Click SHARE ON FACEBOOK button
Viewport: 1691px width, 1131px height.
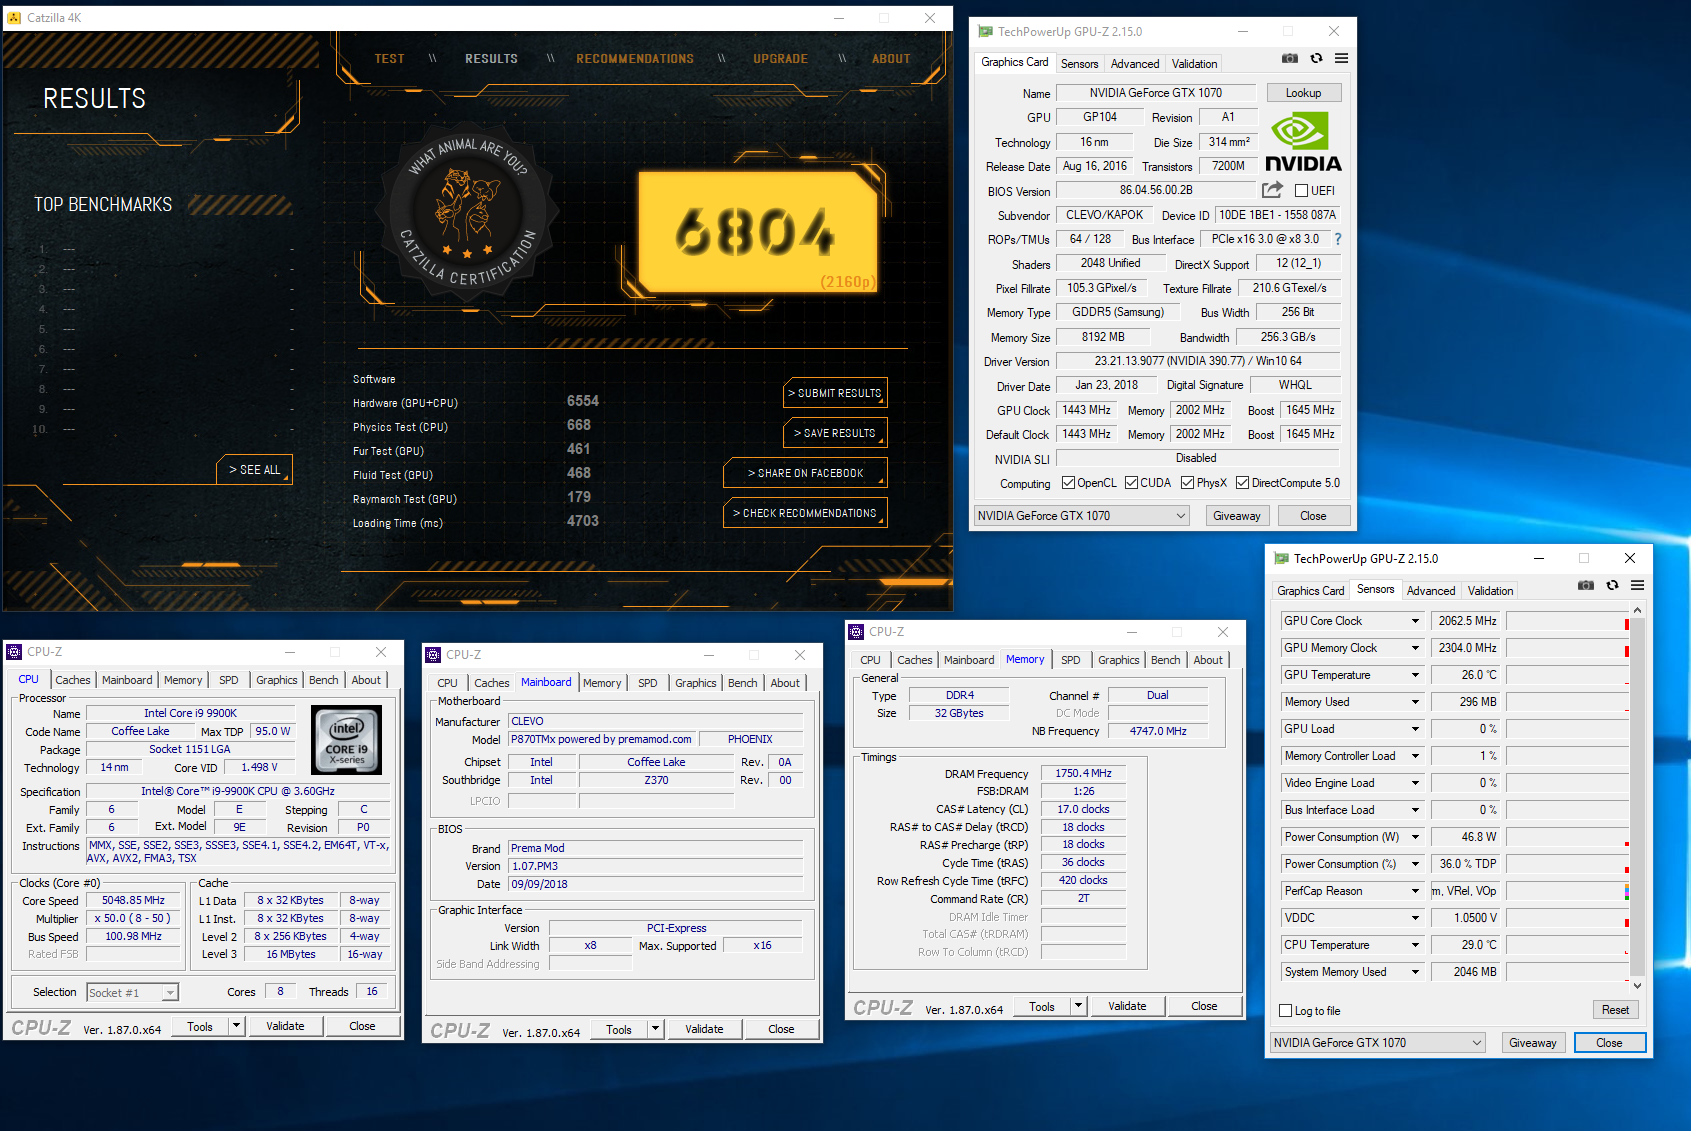(x=805, y=473)
